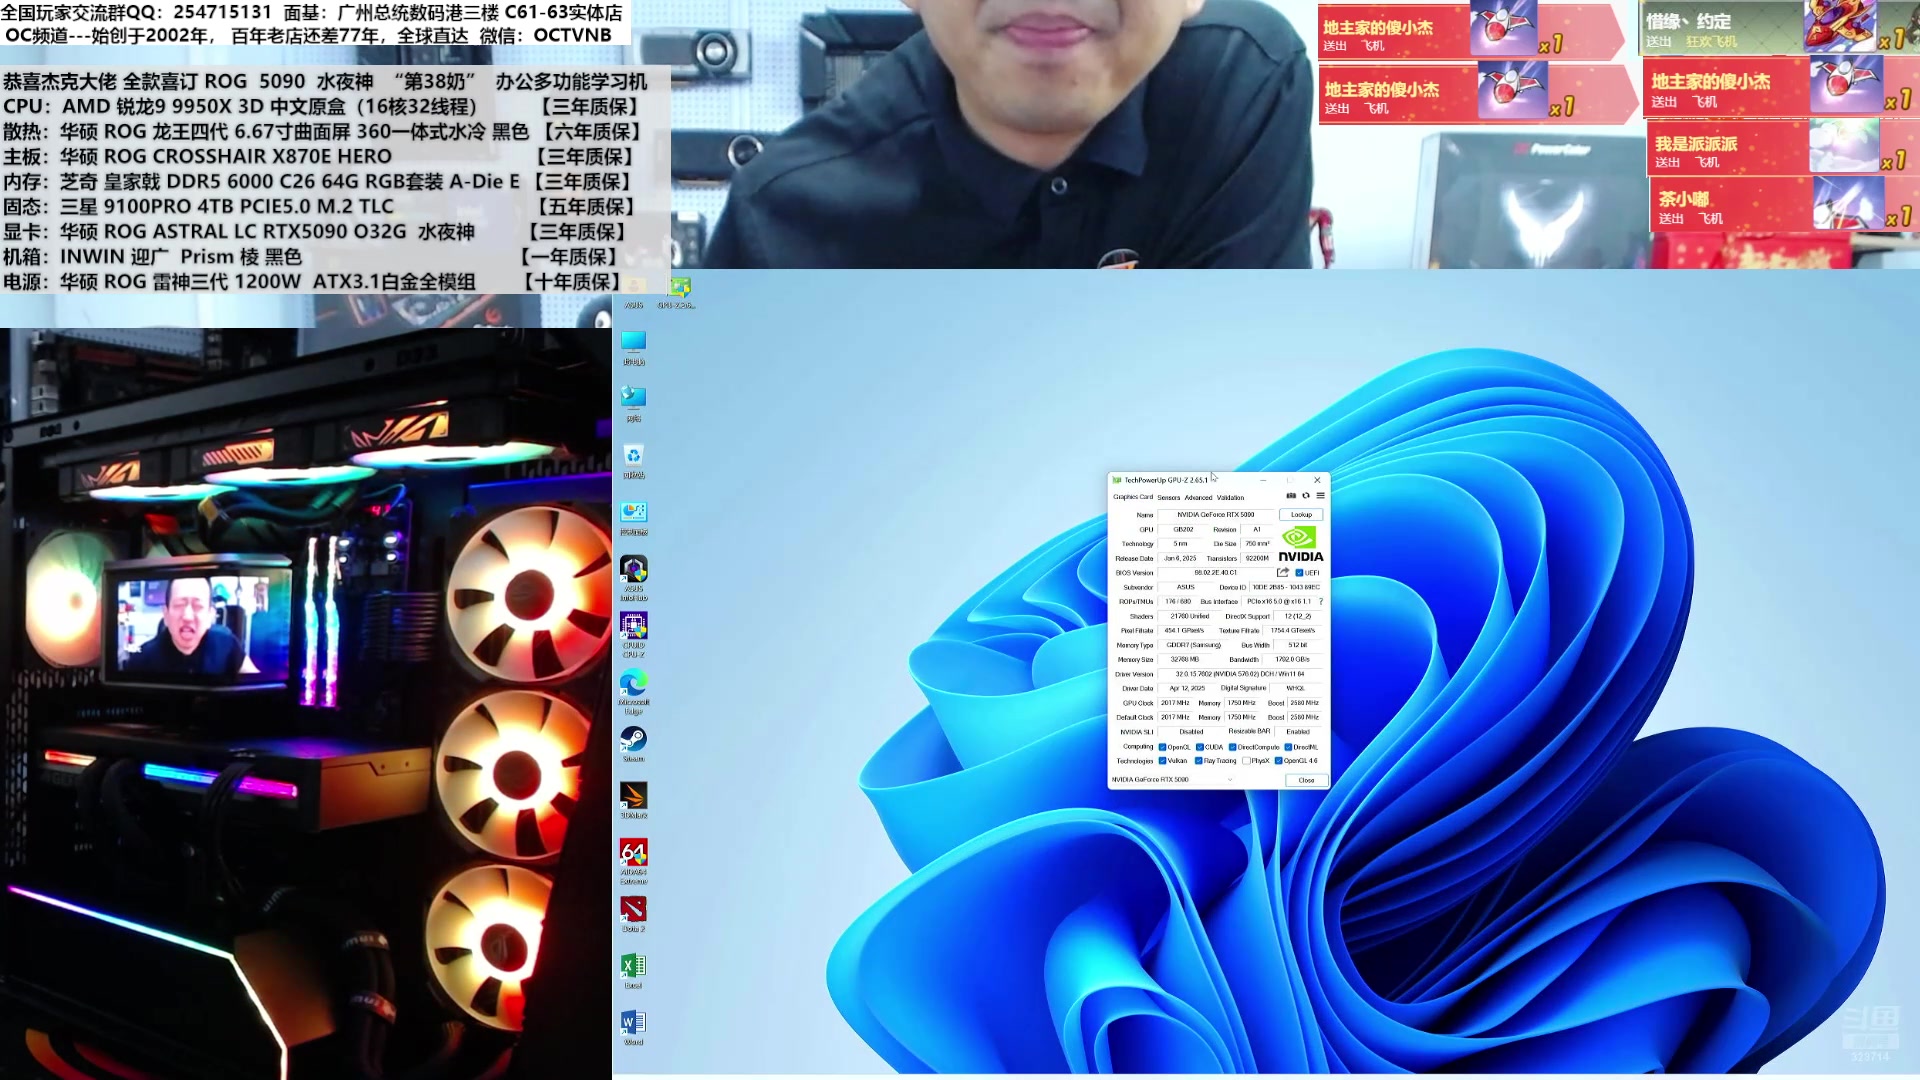The height and width of the screenshot is (1080, 1920).
Task: Switch to the Graphics Card tab
Action: click(x=1133, y=497)
